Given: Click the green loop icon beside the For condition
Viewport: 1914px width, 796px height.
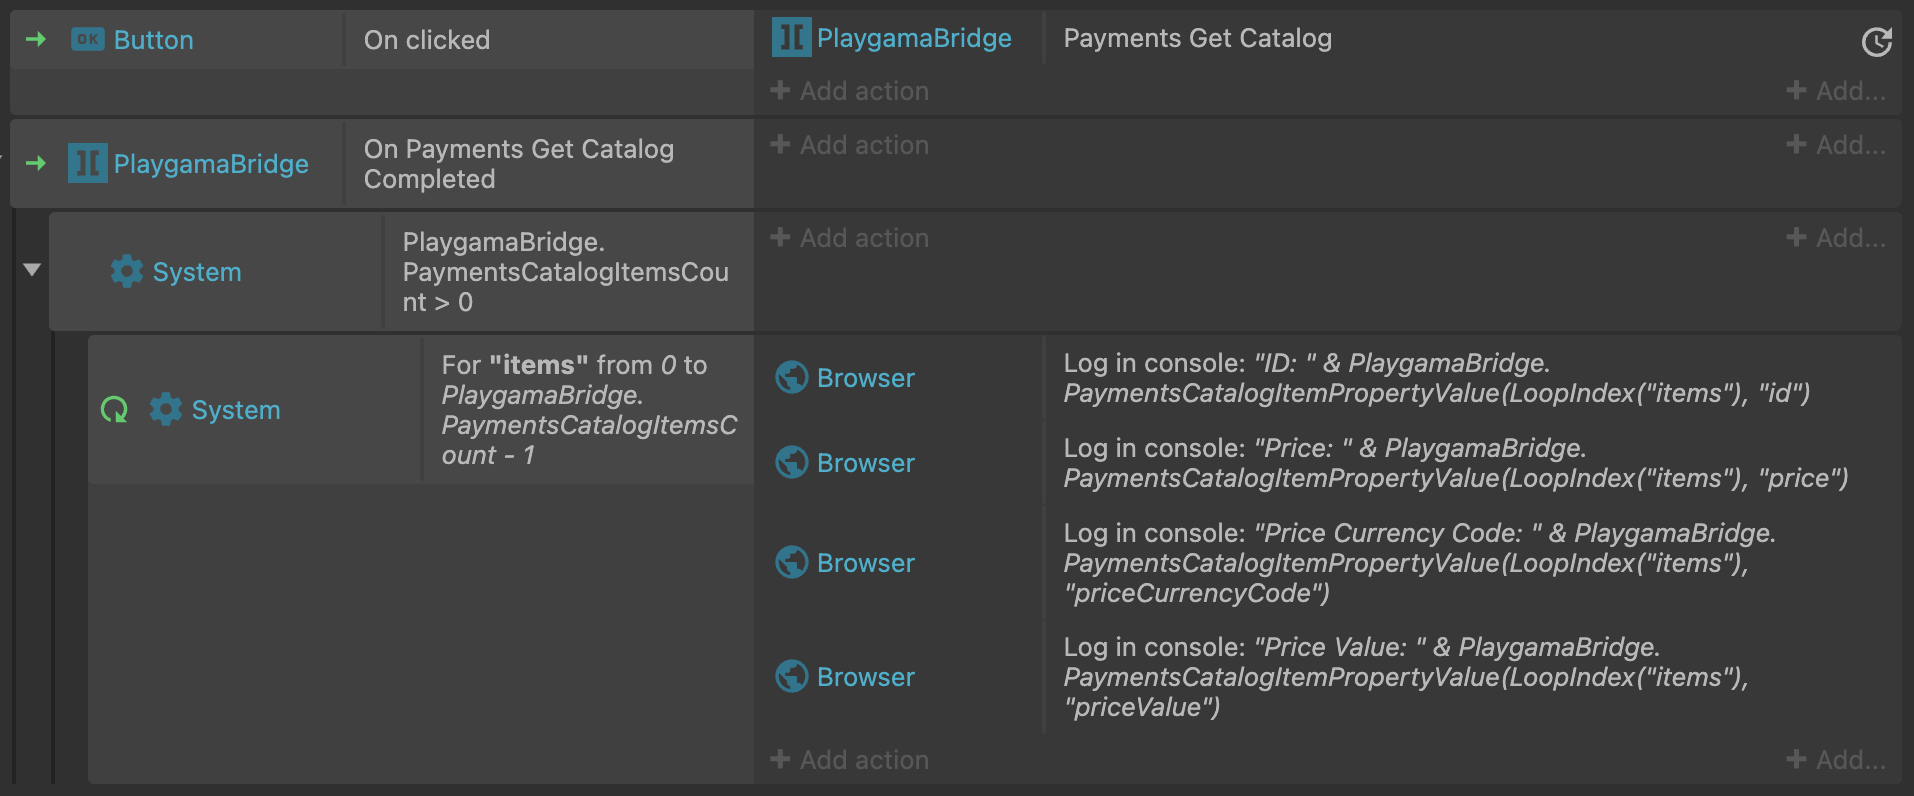Looking at the screenshot, I should pos(115,409).
